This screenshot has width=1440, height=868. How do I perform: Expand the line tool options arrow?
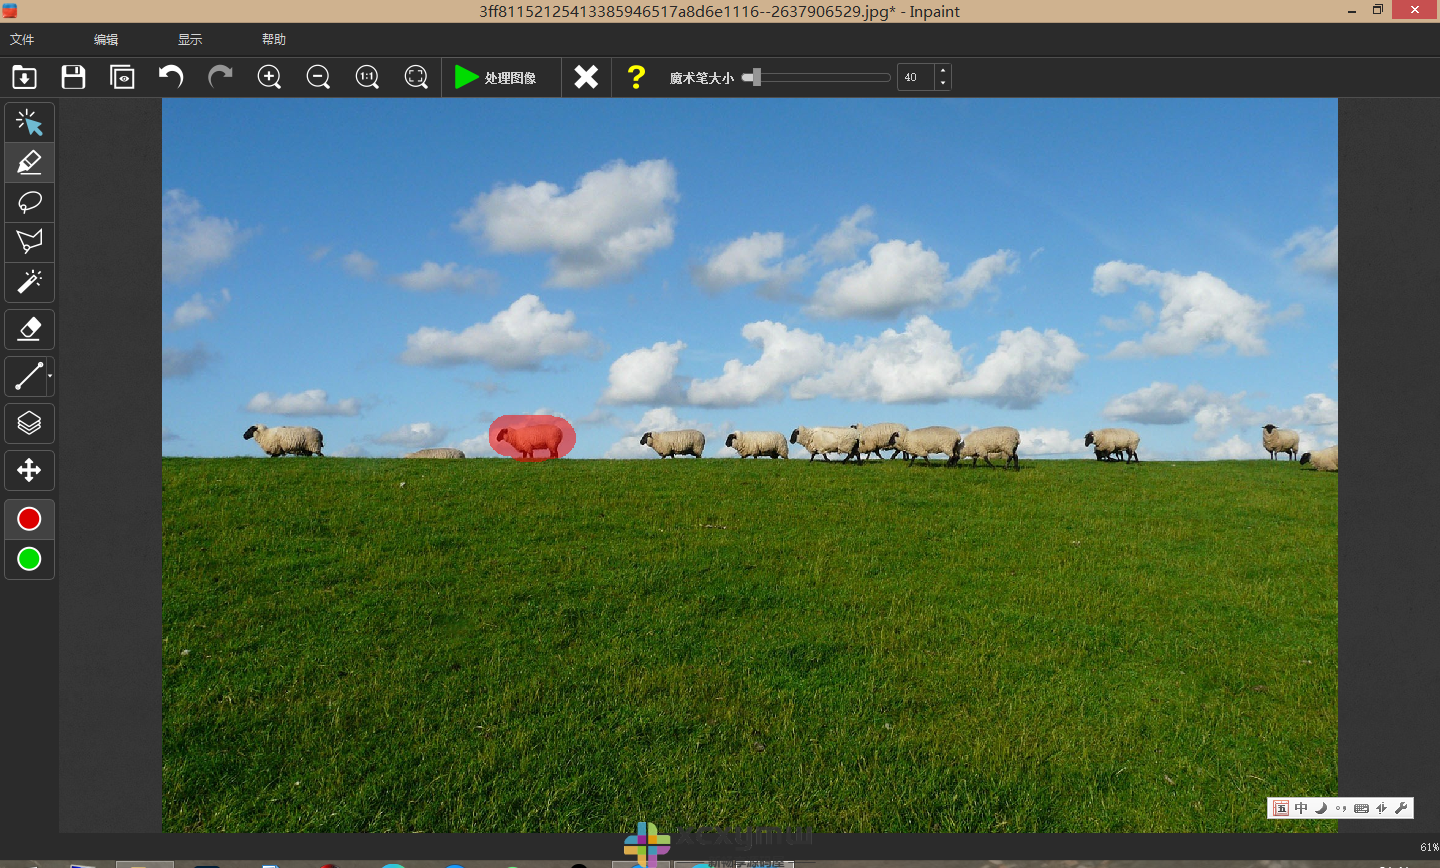point(50,376)
